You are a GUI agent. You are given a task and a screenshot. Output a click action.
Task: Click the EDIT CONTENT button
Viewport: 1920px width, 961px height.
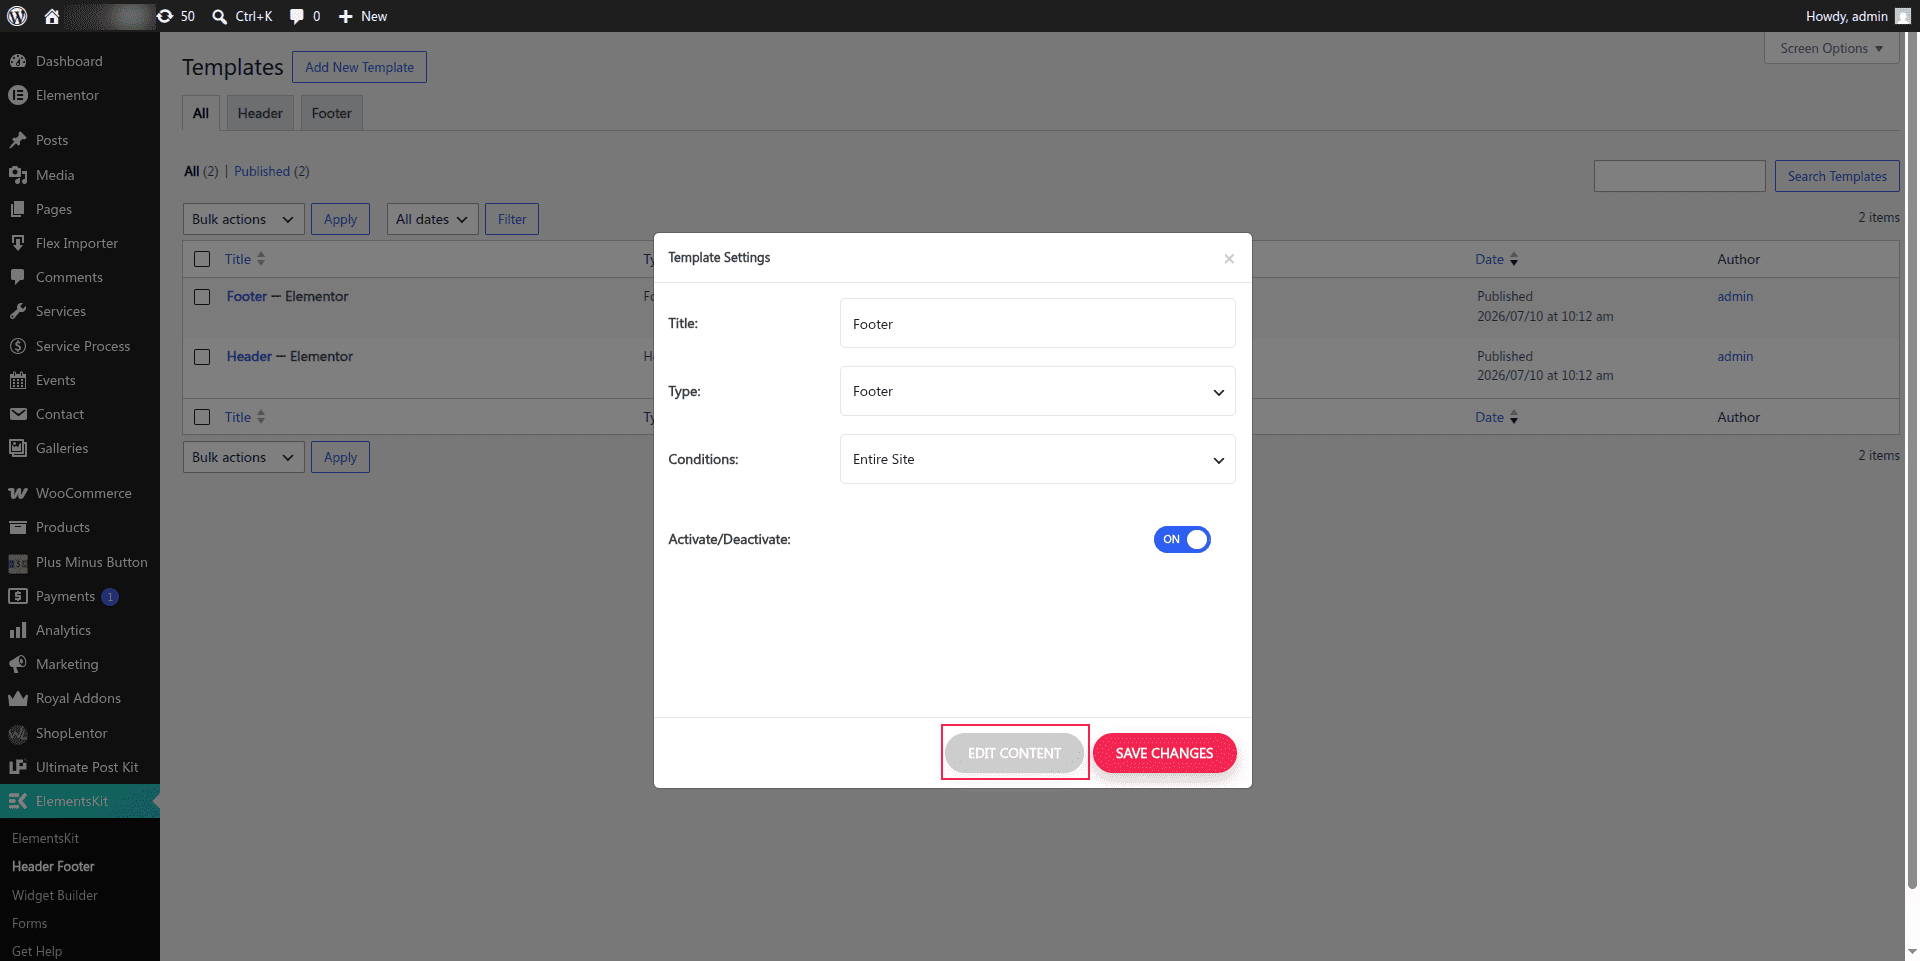(1014, 753)
